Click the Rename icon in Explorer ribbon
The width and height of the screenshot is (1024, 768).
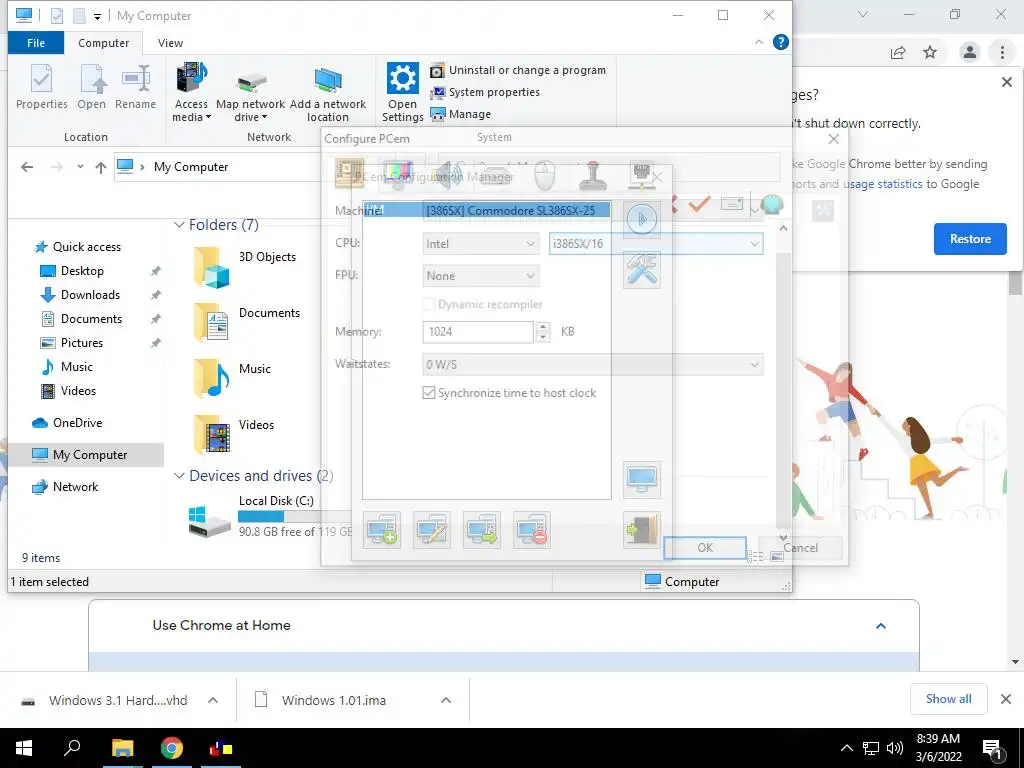[135, 87]
